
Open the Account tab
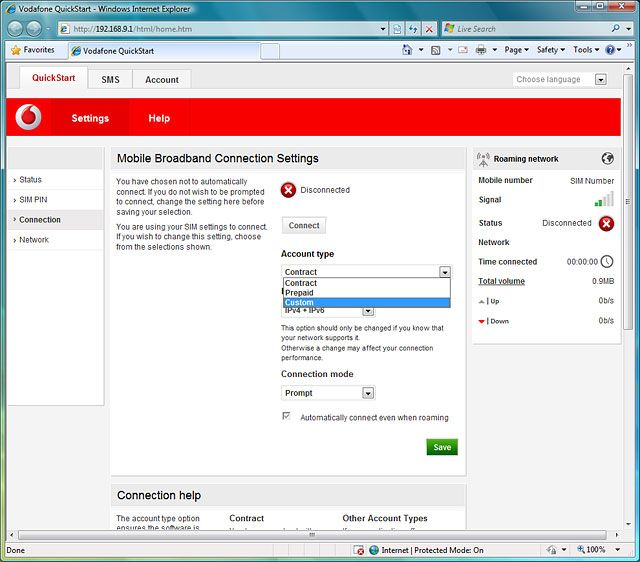coord(162,80)
